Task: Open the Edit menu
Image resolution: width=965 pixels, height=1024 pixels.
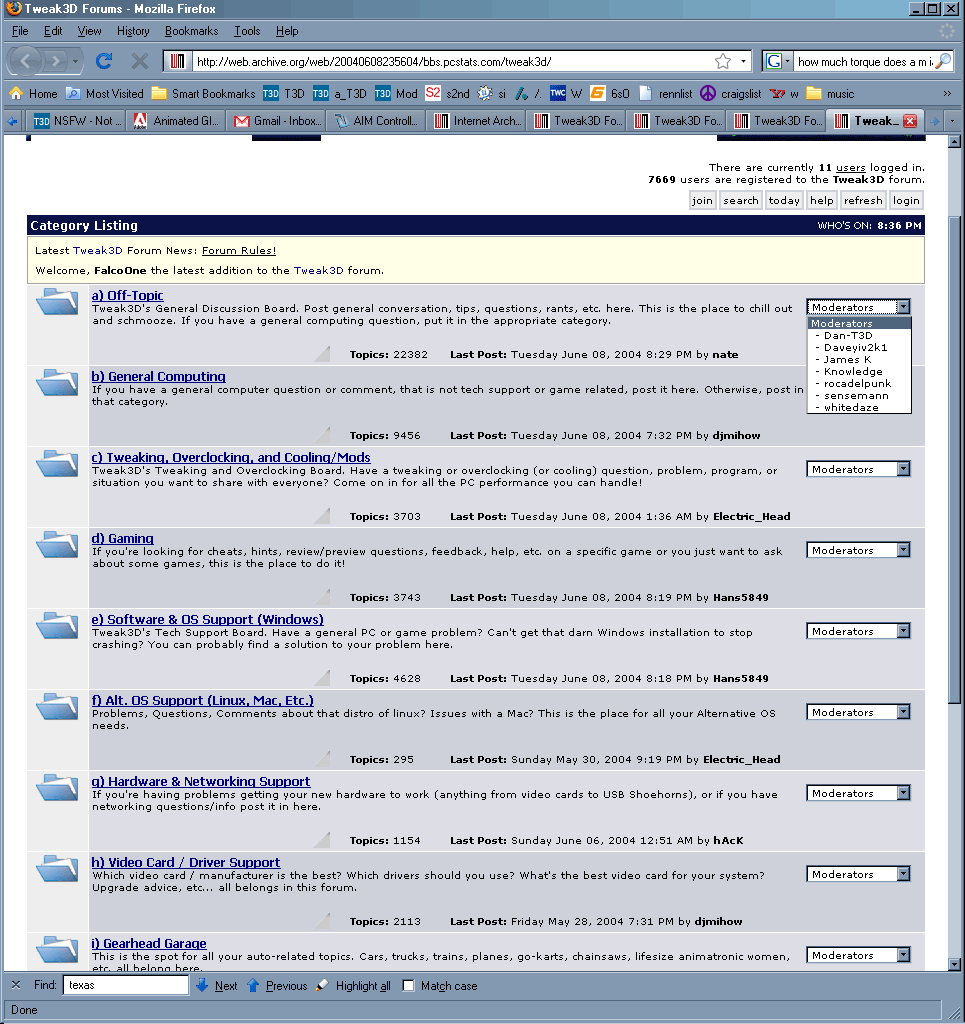Action: (53, 31)
